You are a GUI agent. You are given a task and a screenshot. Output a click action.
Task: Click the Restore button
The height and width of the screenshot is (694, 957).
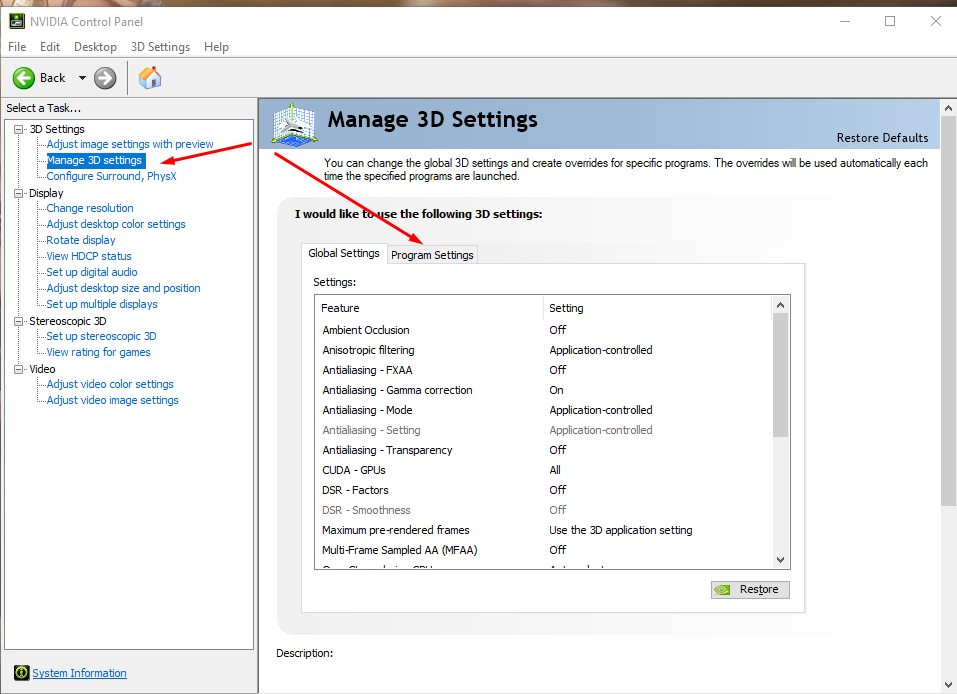pos(750,589)
